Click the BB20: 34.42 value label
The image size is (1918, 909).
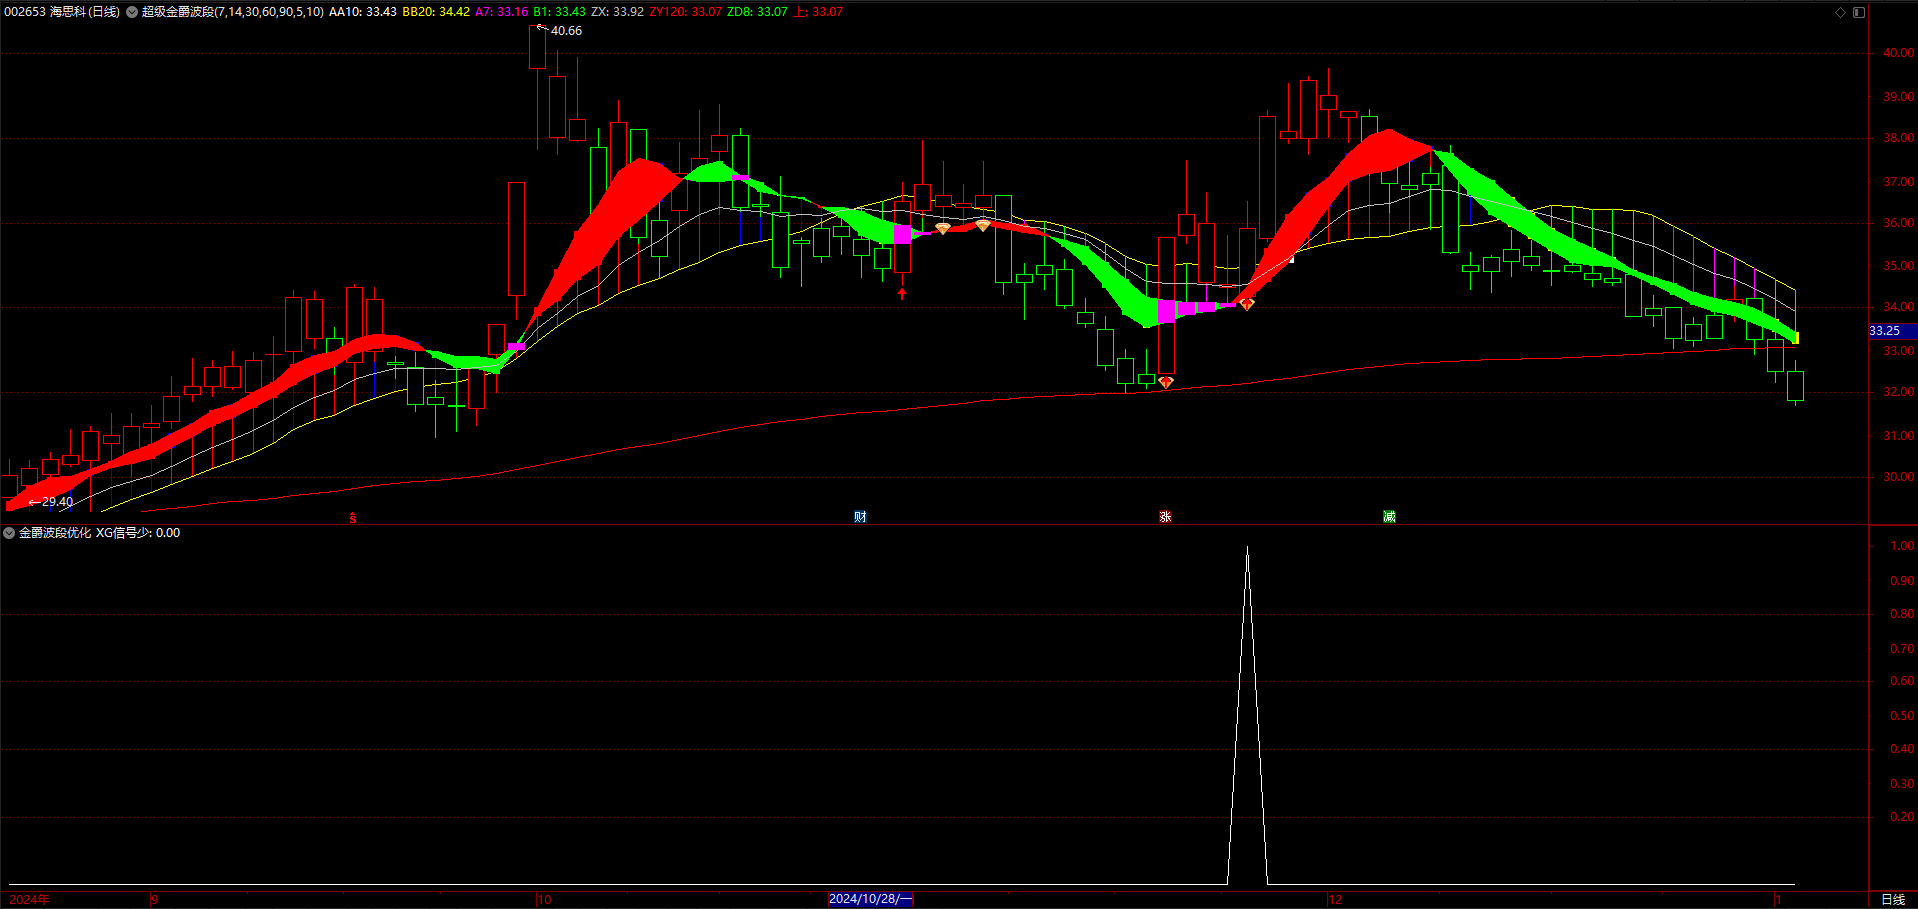click(436, 12)
